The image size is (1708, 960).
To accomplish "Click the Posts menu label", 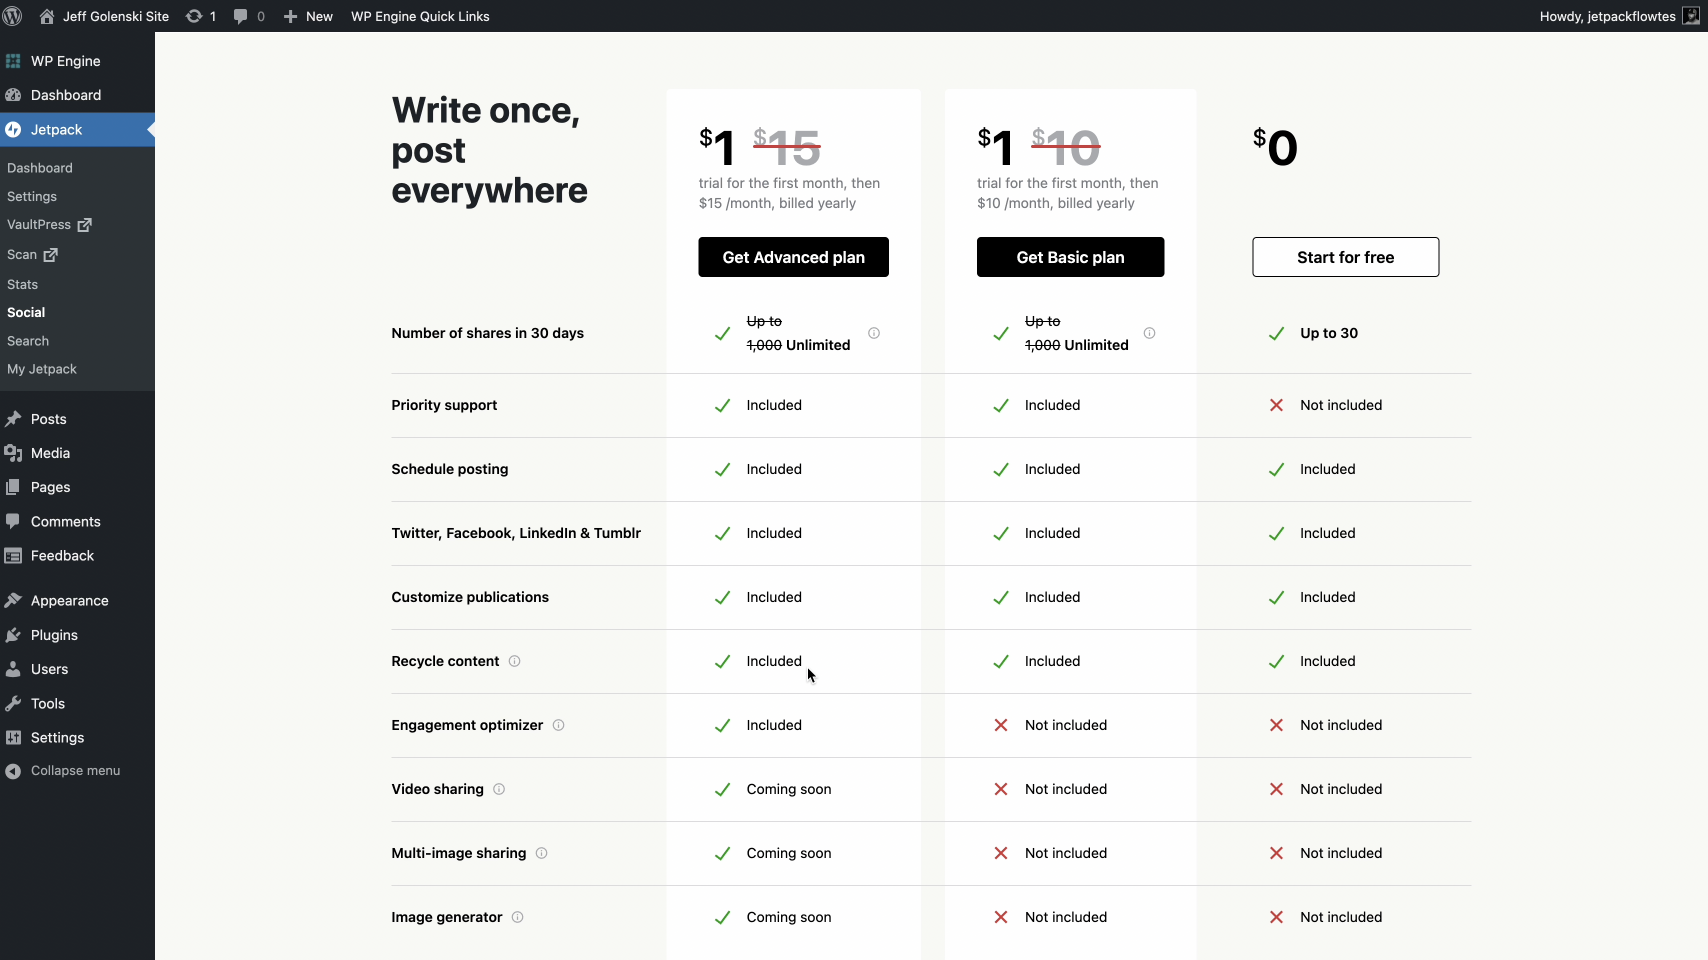I will pos(49,419).
